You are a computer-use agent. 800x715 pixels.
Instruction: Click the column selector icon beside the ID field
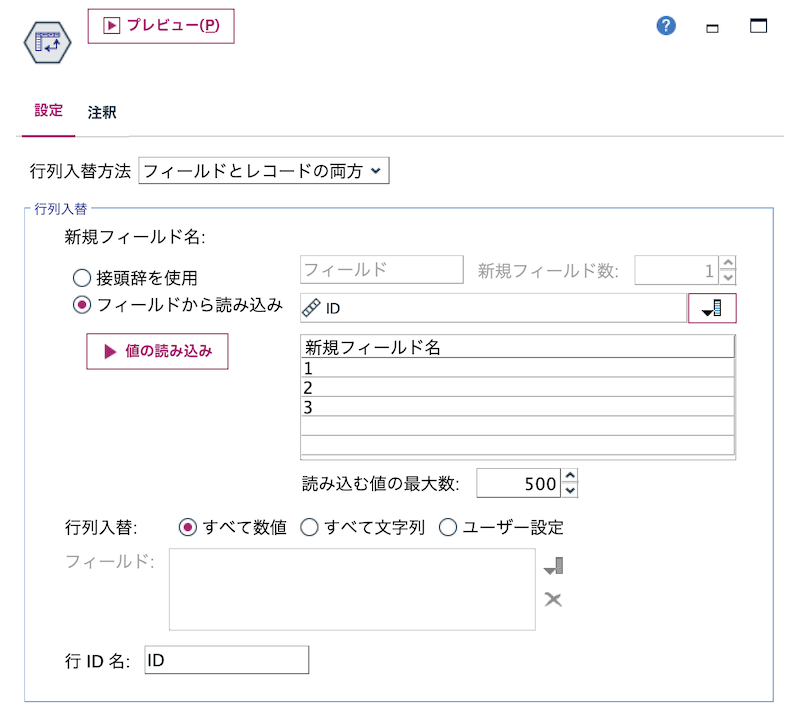[x=712, y=308]
